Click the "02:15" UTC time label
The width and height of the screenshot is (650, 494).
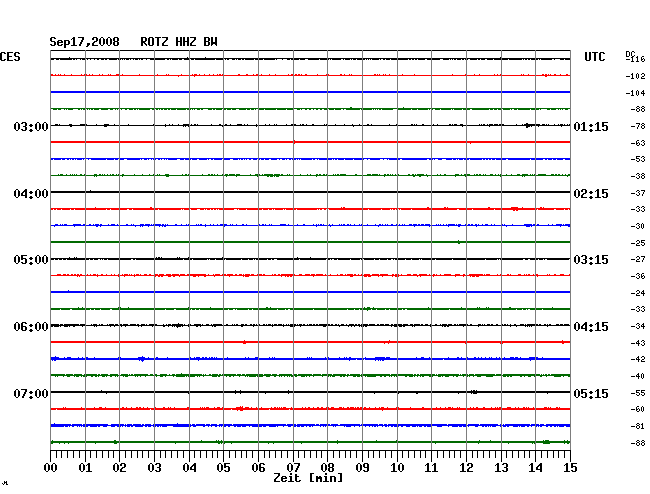click(591, 194)
